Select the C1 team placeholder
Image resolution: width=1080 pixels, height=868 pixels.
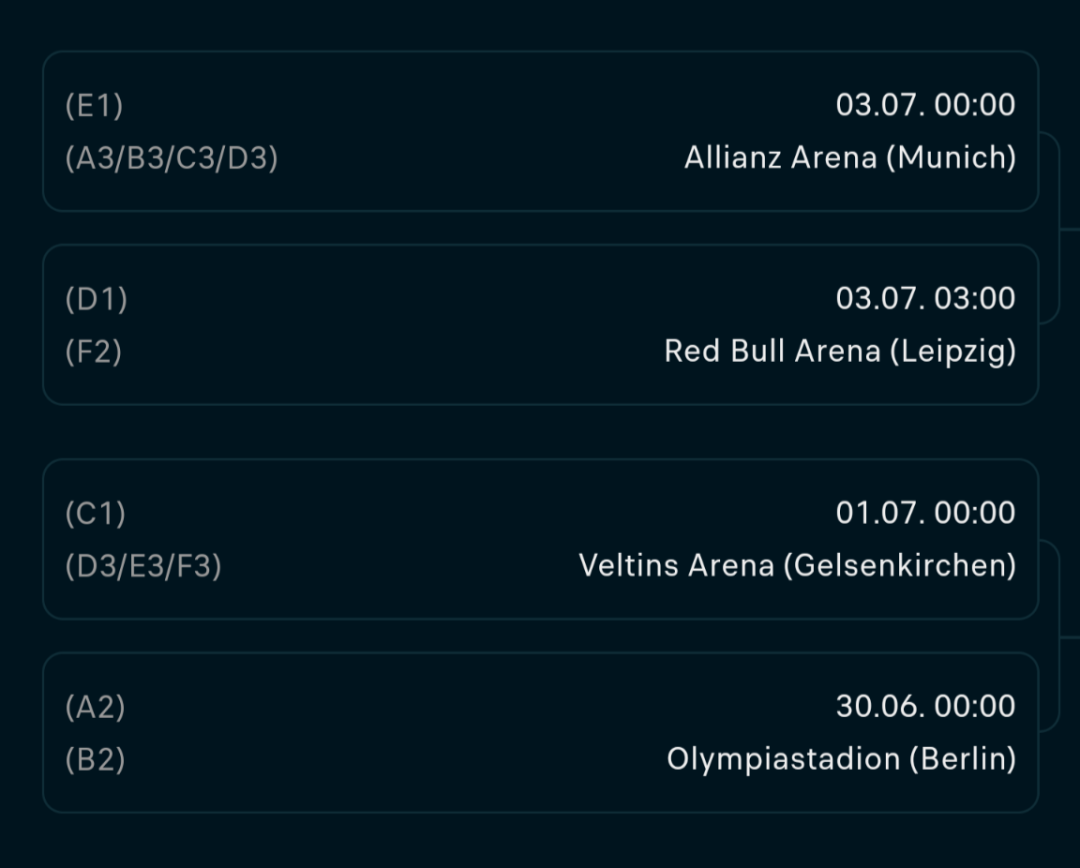pyautogui.click(x=96, y=513)
